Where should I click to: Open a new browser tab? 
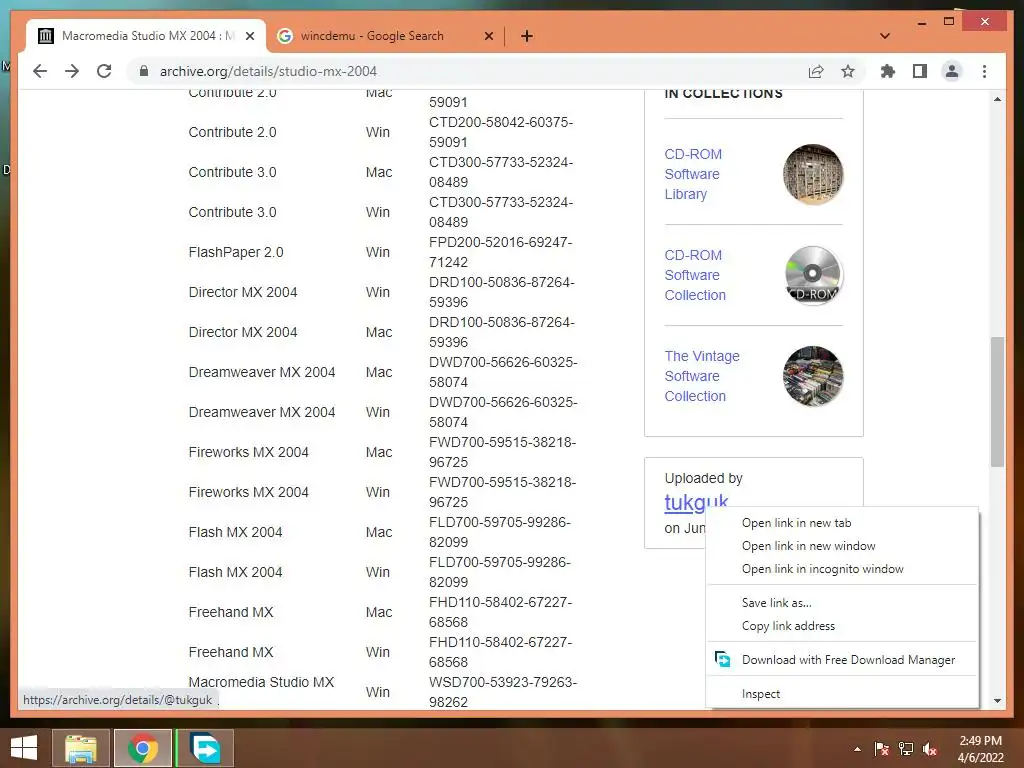527,36
